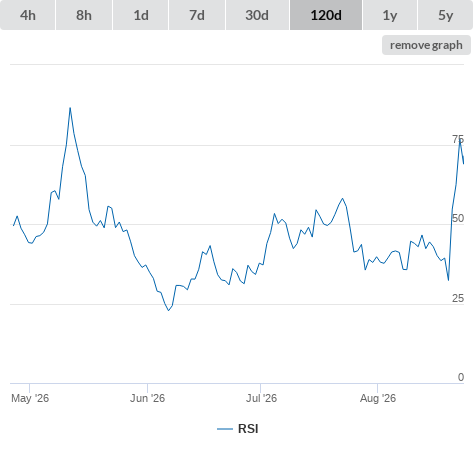Switch to the 8h time range

84,15
